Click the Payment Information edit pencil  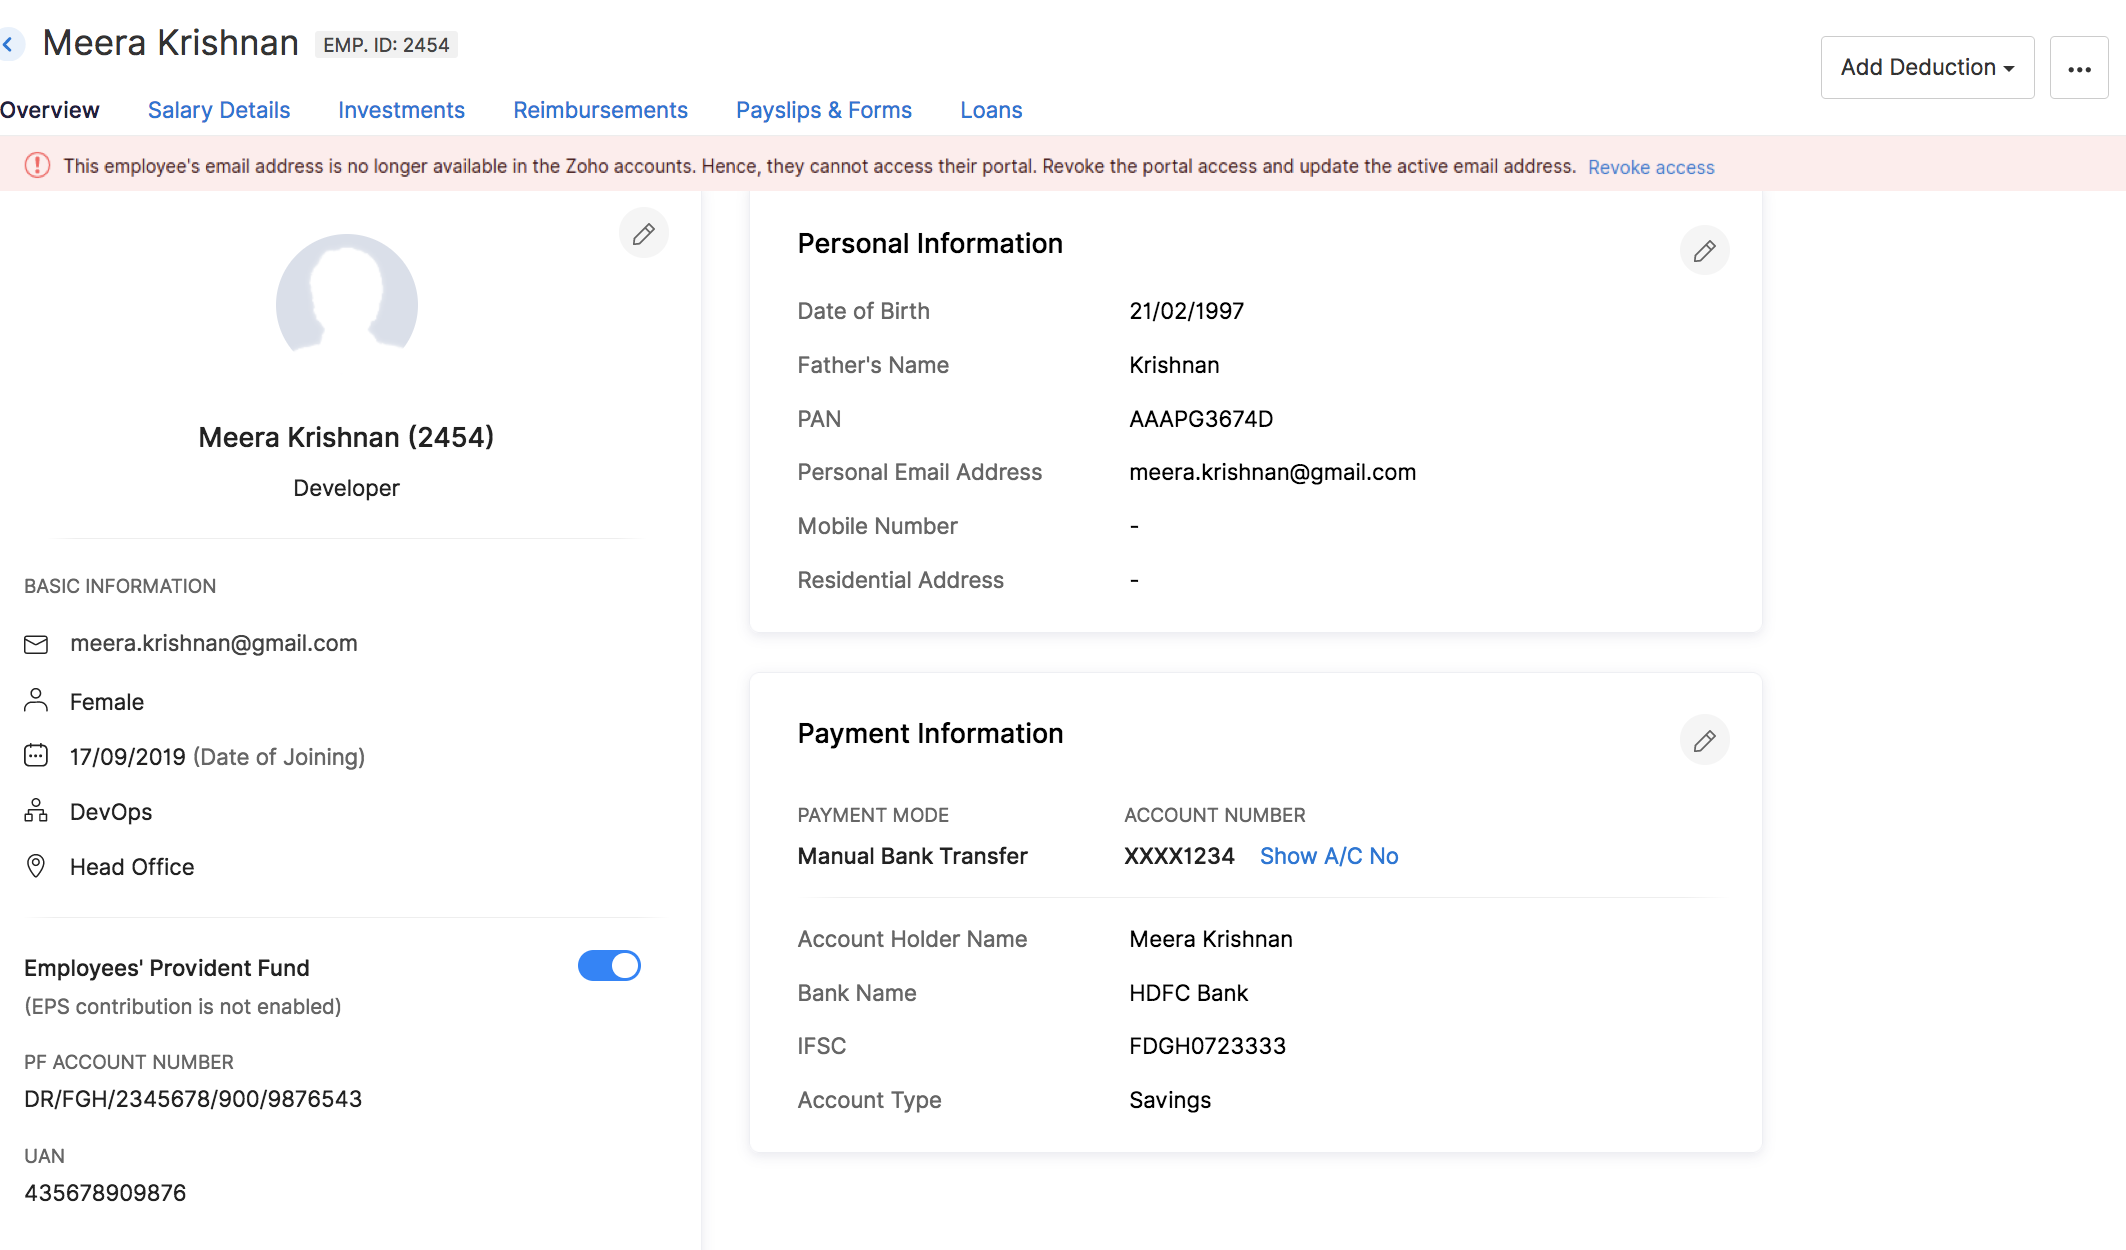pyautogui.click(x=1704, y=741)
